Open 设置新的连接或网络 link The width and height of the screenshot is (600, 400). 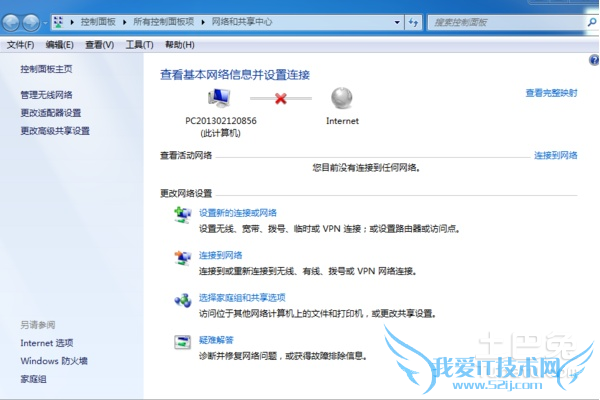(238, 213)
